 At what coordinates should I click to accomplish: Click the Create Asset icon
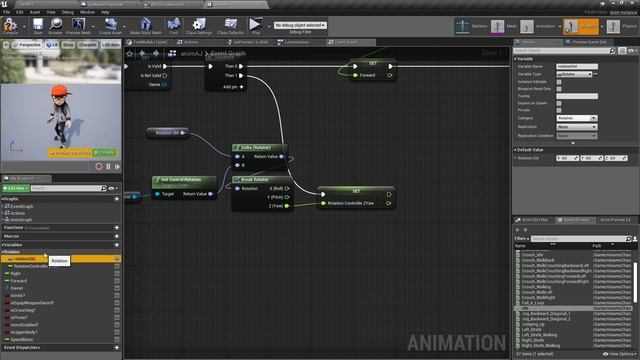click(x=111, y=25)
